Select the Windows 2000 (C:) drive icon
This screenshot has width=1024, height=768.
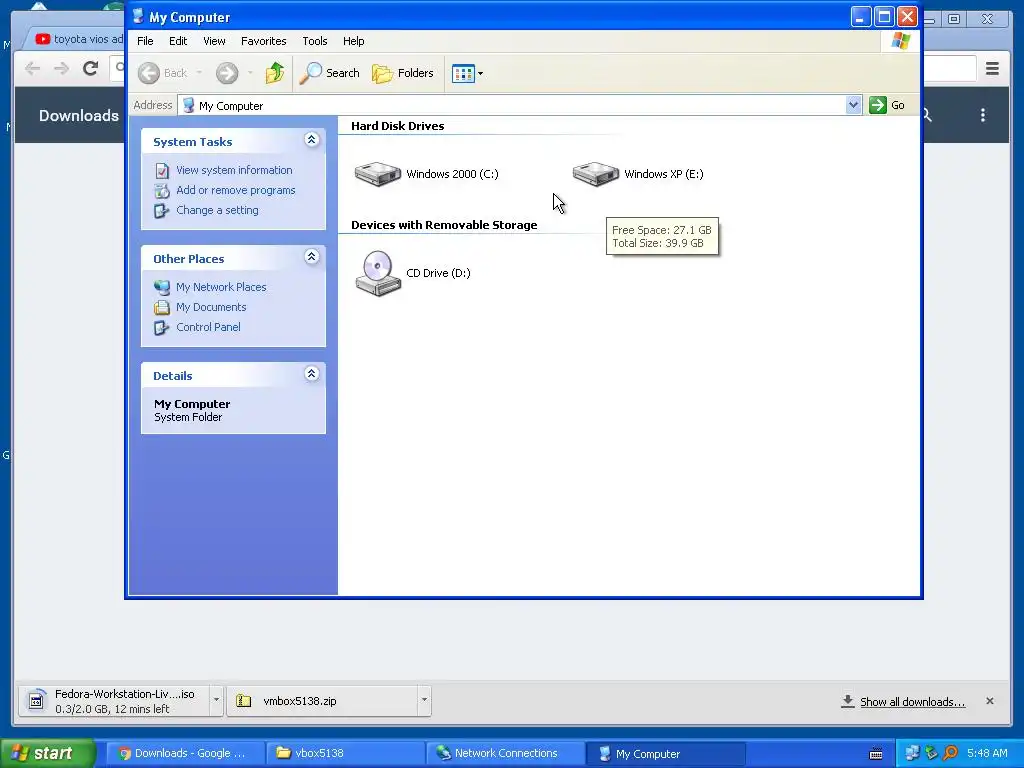tap(377, 174)
